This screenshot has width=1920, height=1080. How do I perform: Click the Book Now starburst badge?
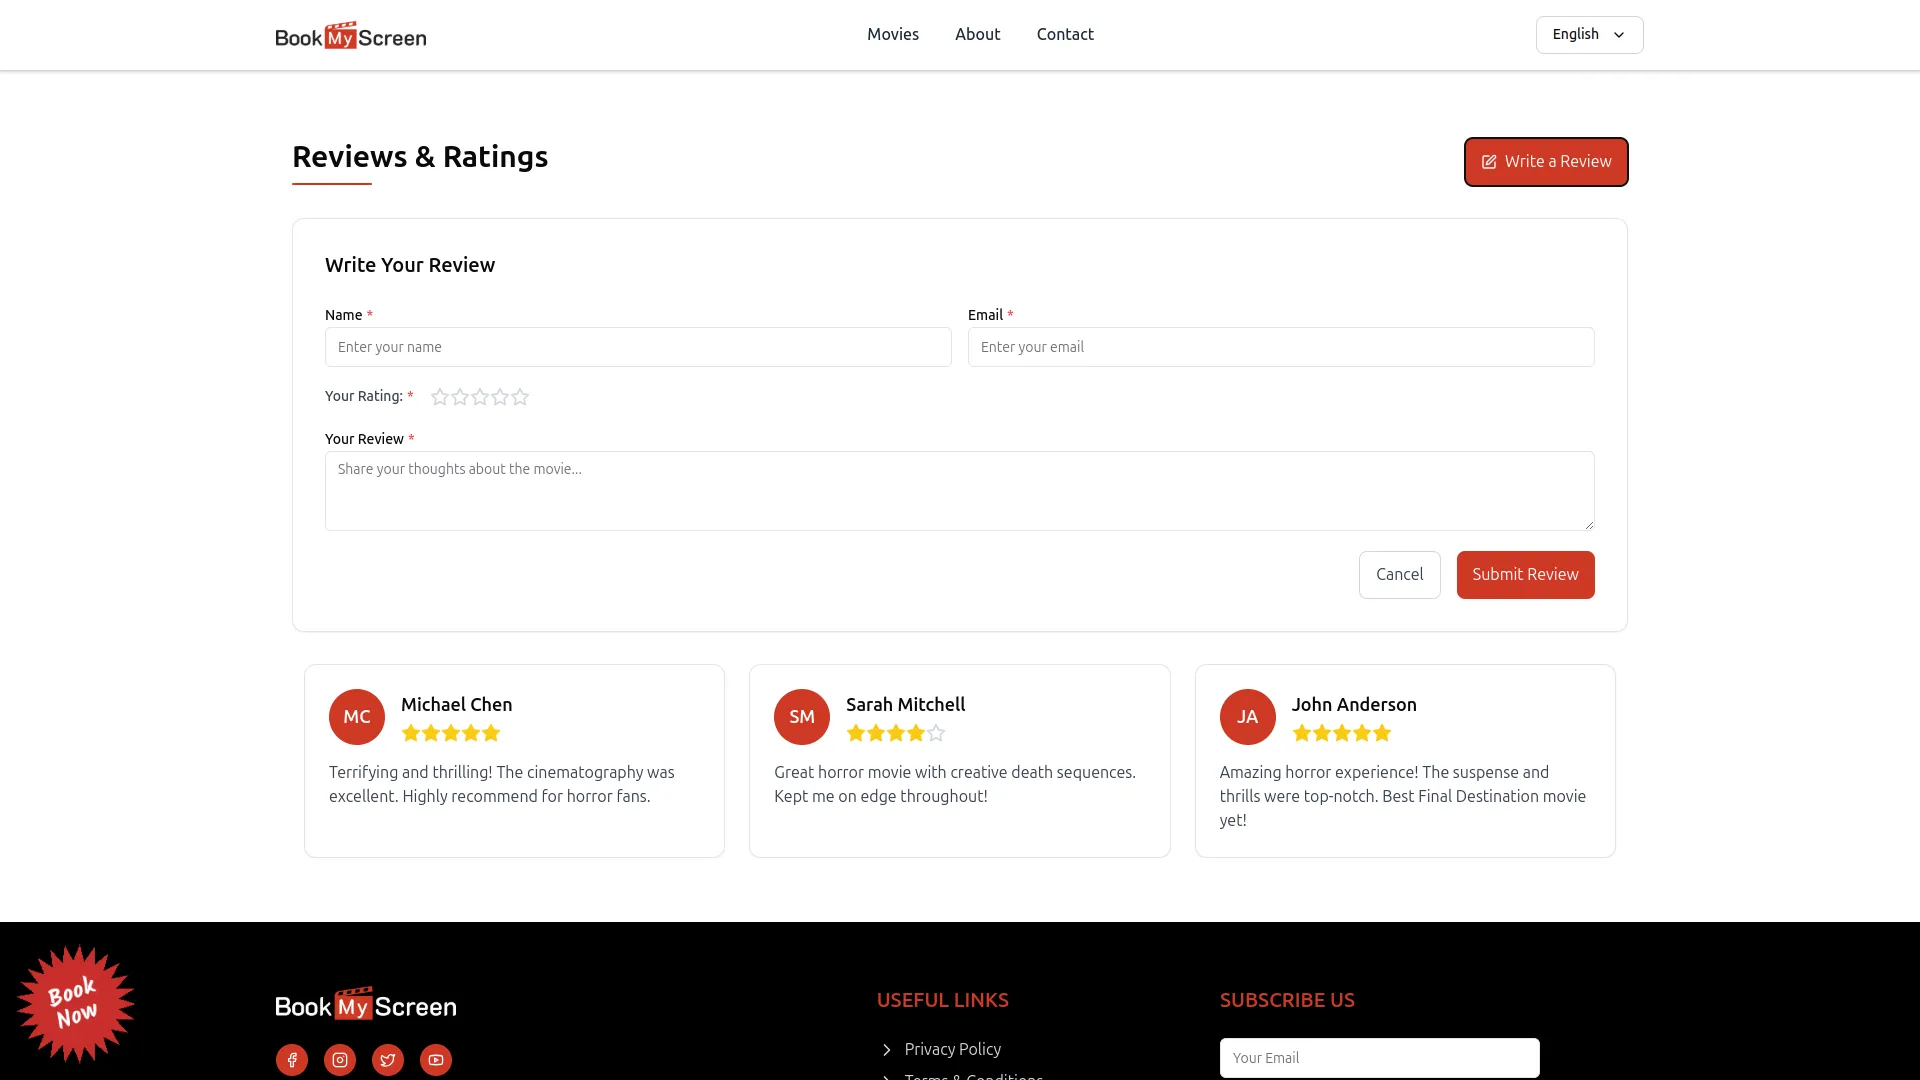[76, 1003]
